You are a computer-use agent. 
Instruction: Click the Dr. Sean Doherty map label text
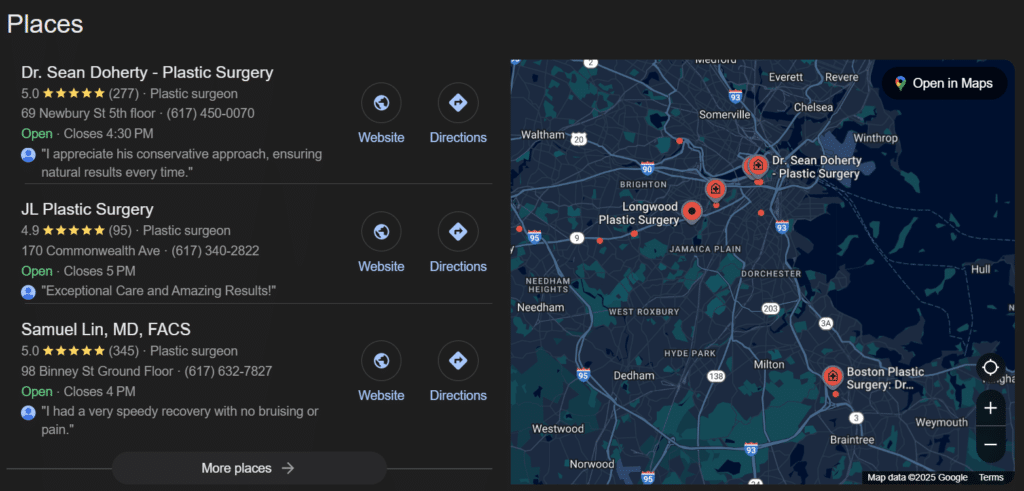pyautogui.click(x=816, y=167)
